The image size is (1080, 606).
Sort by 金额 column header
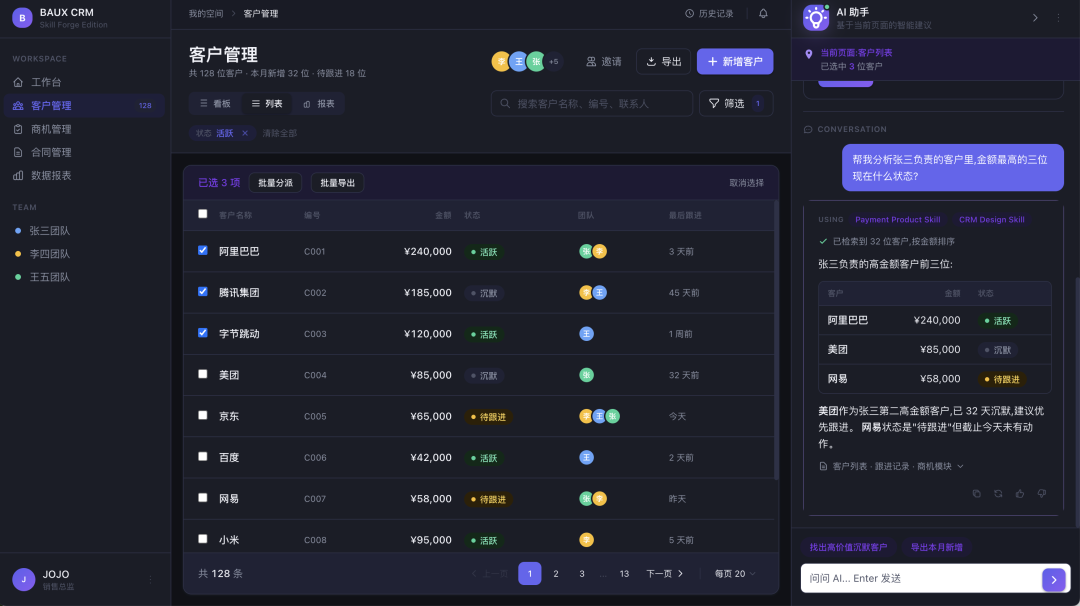pyautogui.click(x=443, y=216)
